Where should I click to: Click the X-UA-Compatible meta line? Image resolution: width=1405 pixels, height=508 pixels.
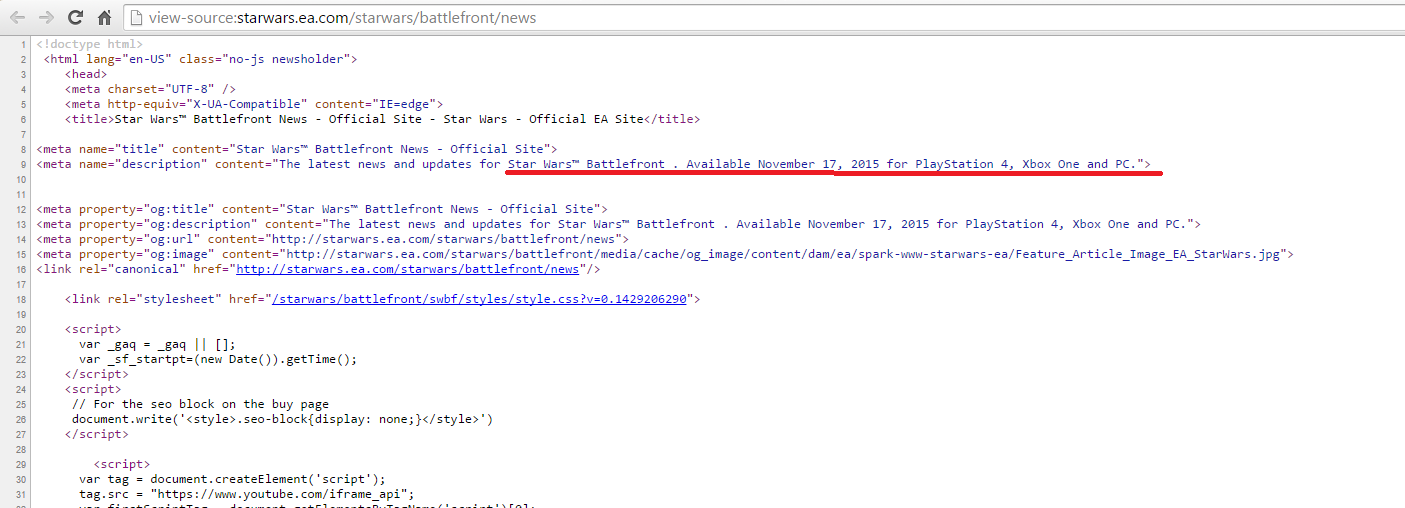click(x=254, y=104)
